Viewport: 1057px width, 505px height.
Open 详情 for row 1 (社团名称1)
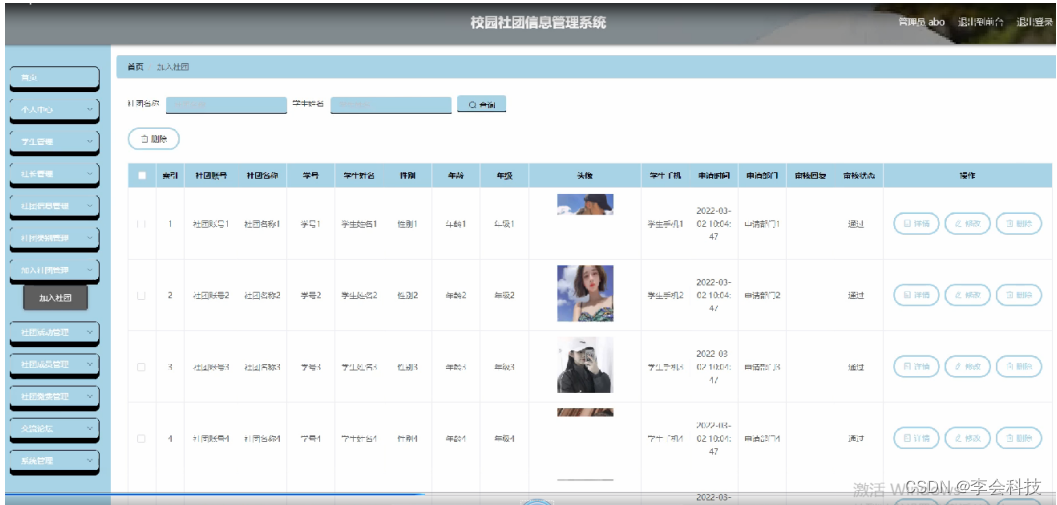pyautogui.click(x=916, y=223)
